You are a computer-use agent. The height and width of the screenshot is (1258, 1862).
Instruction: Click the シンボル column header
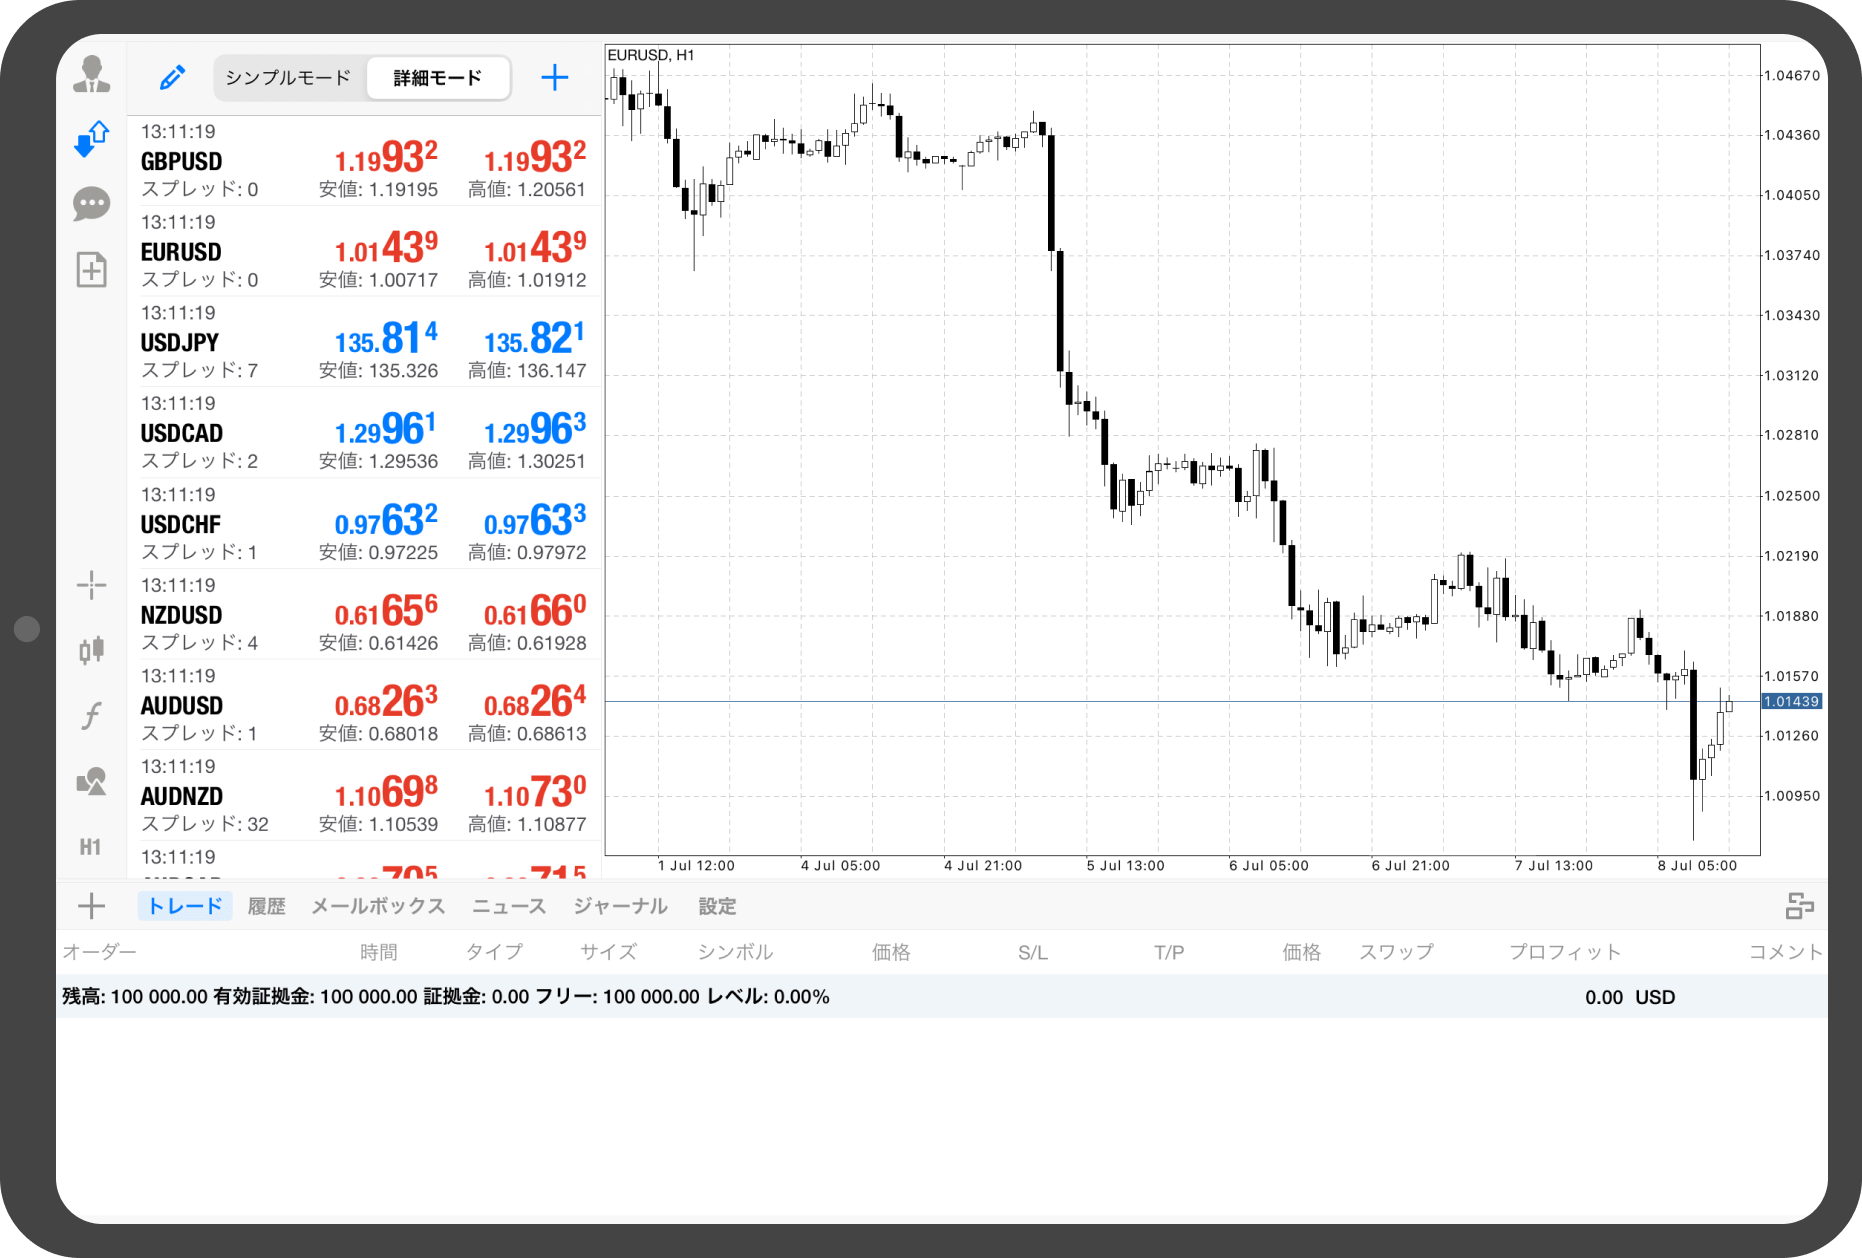735,952
